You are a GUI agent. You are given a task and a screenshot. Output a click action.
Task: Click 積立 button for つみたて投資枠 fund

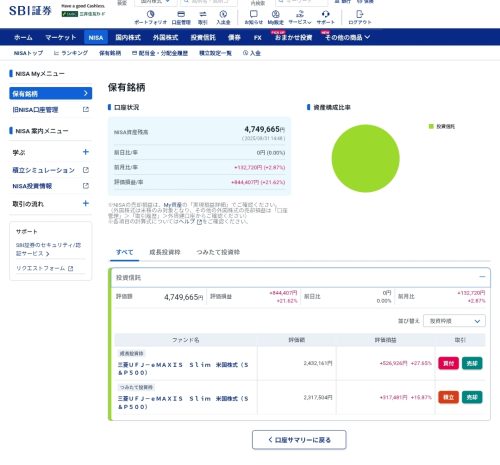[448, 397]
